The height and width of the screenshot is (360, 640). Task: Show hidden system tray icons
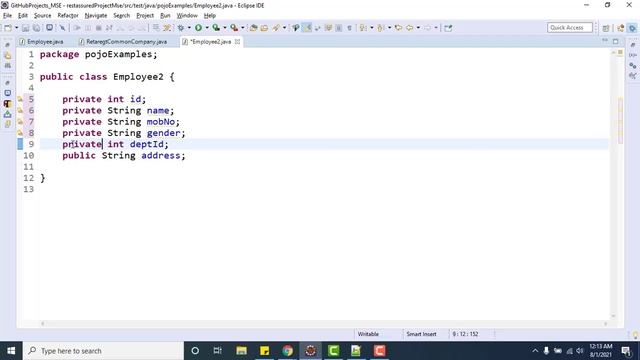[x=535, y=351]
